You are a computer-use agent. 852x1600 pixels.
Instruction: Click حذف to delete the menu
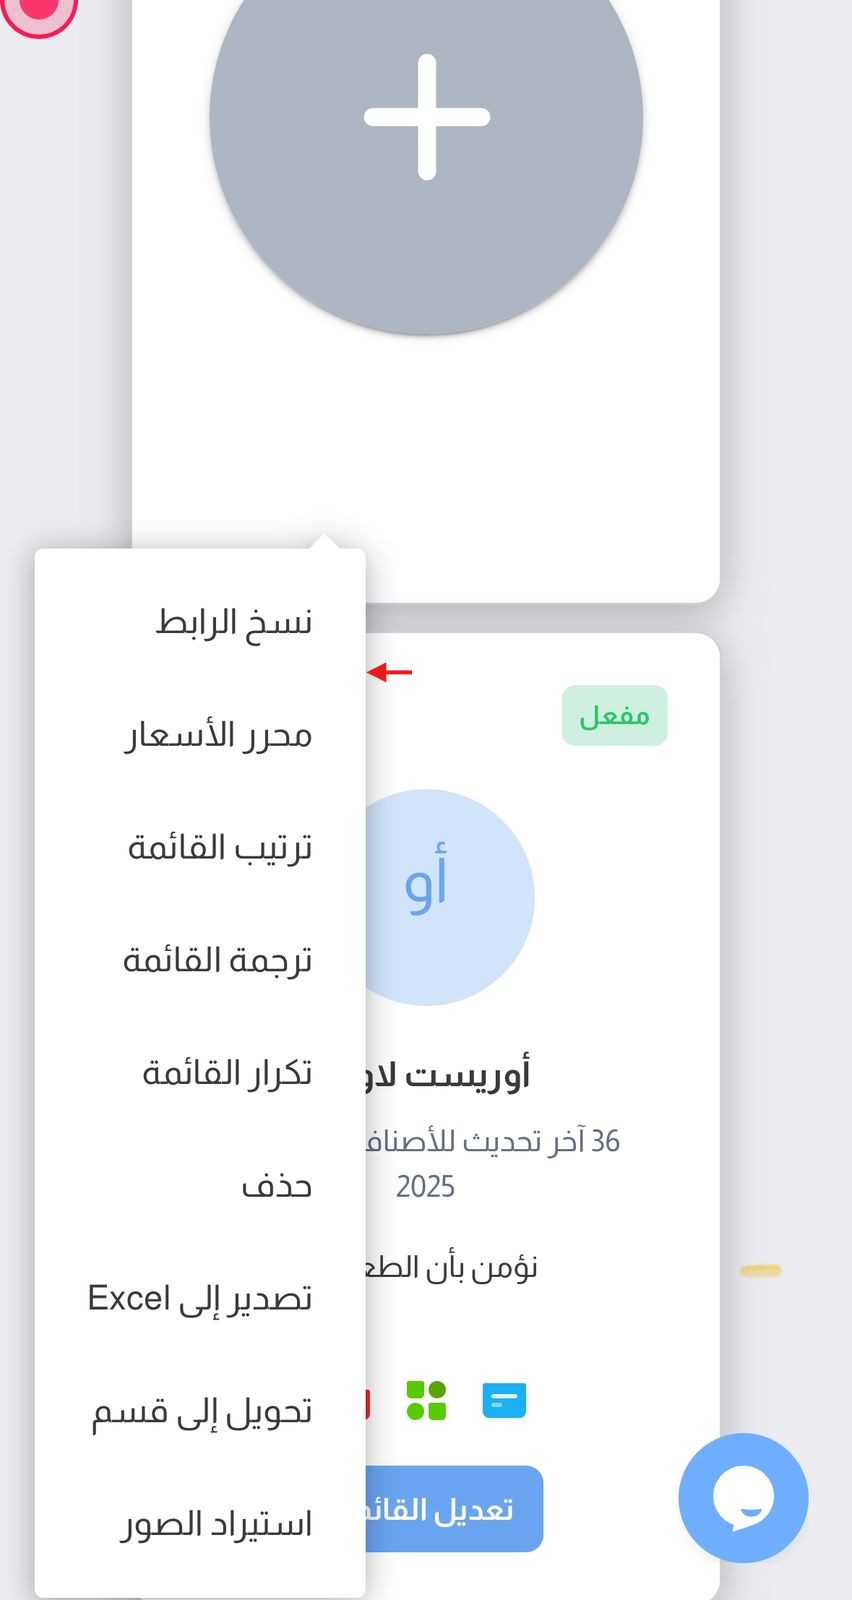276,1187
